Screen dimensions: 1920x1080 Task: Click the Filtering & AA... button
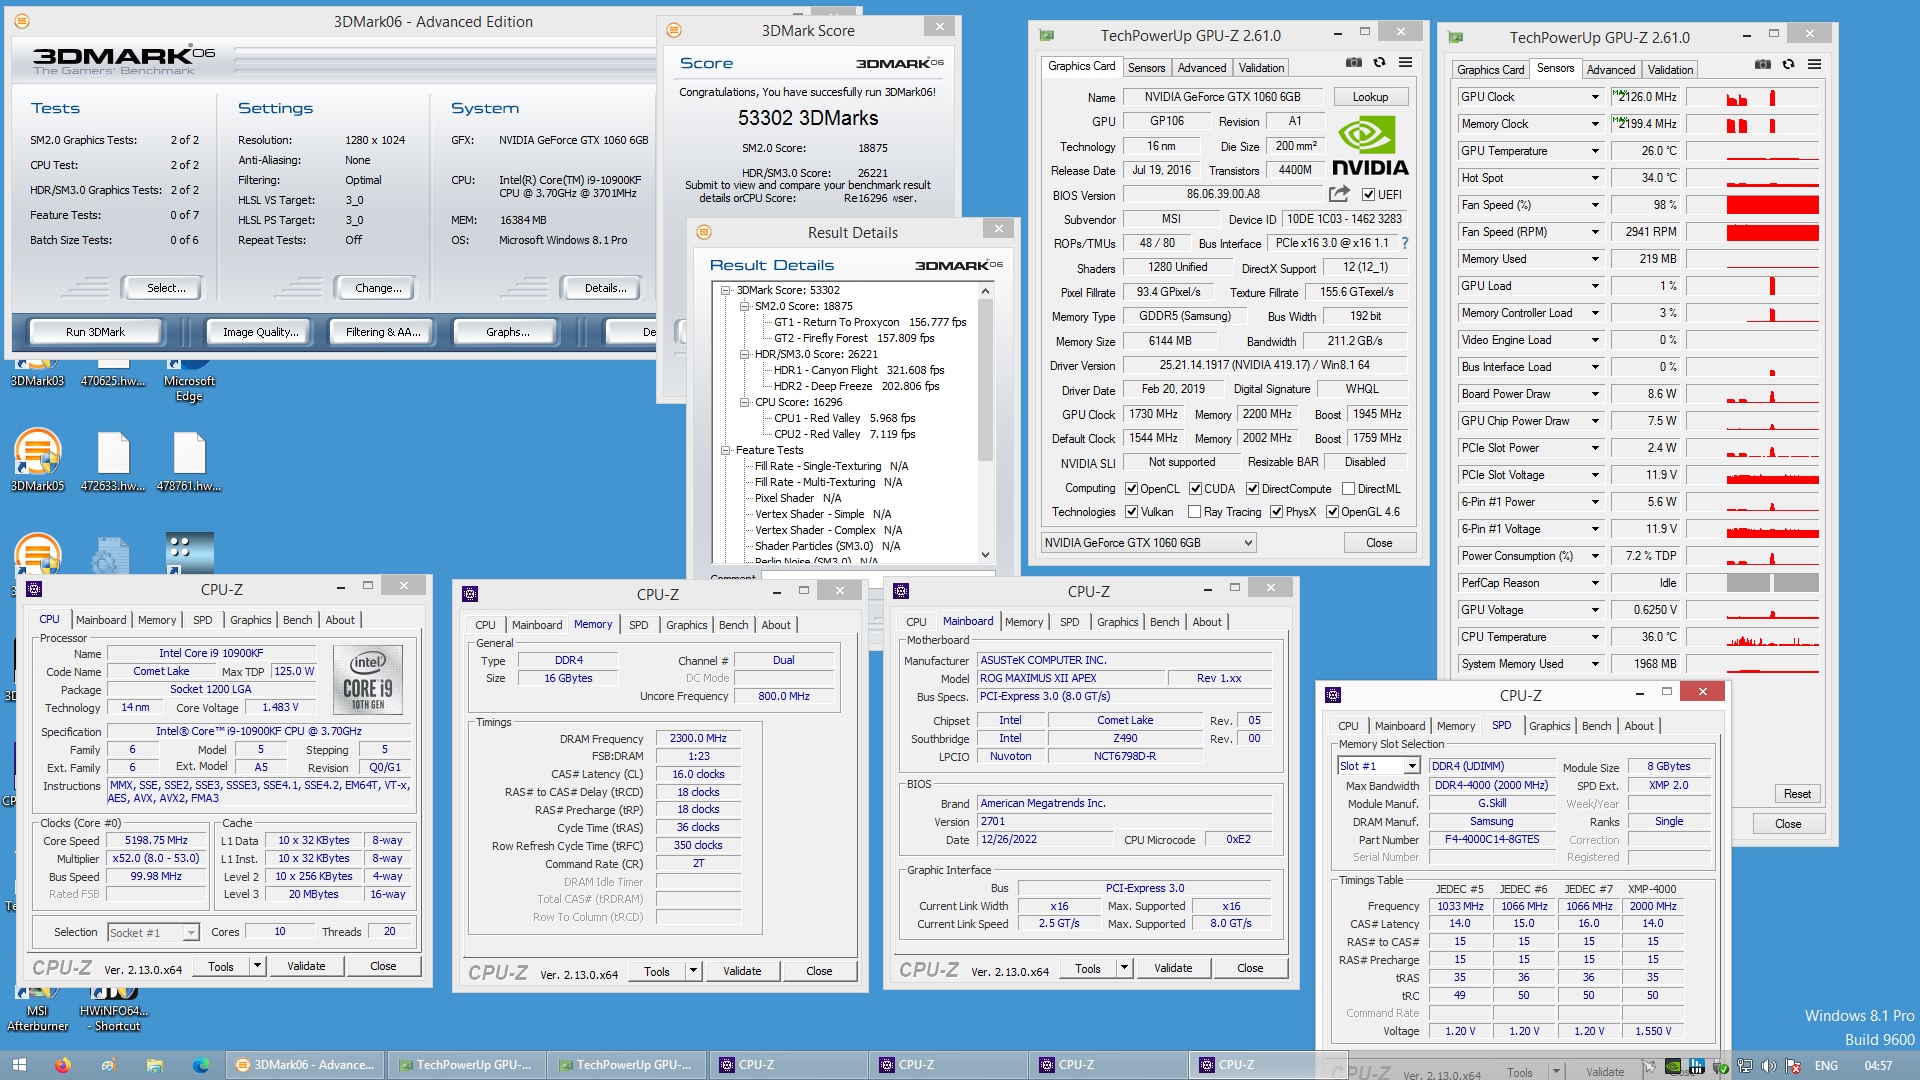point(383,332)
